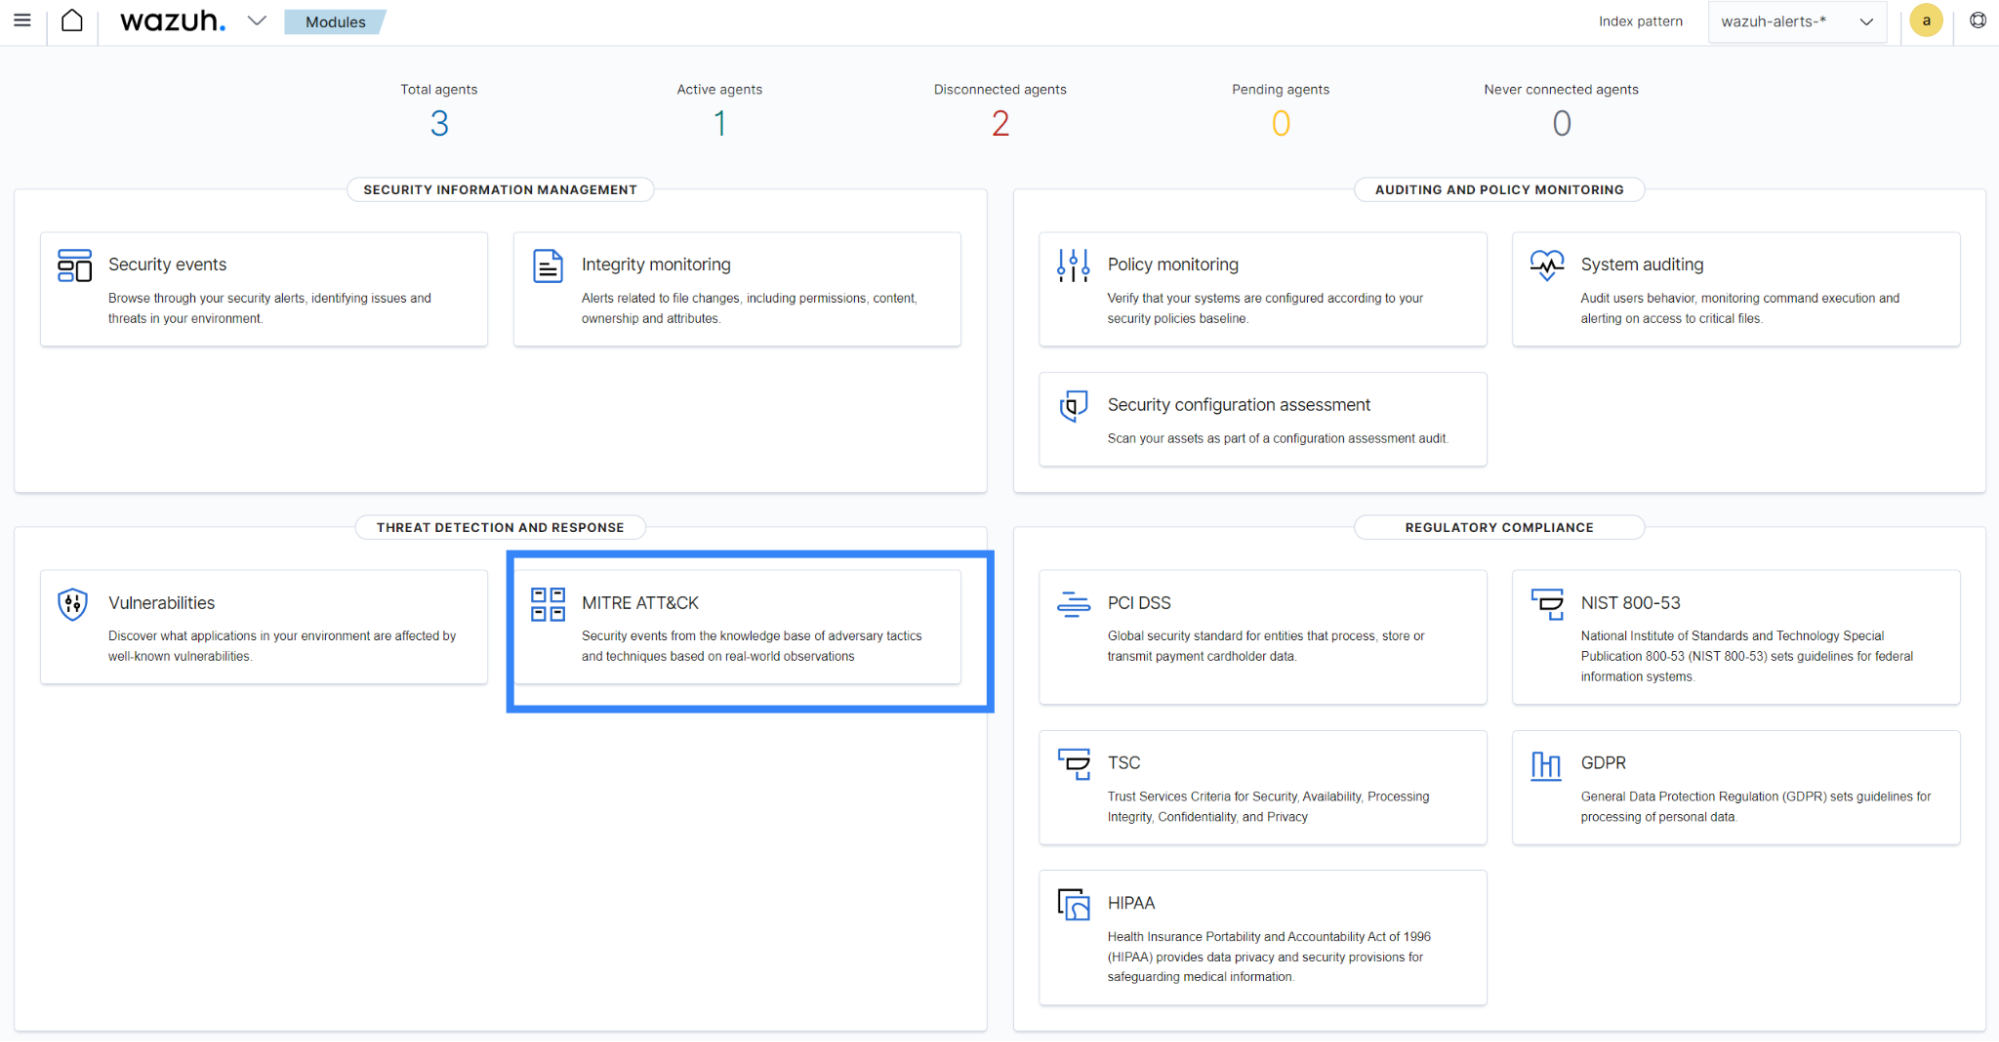Image resolution: width=1999 pixels, height=1042 pixels.
Task: Click 'Scan your assets' description text
Action: pyautogui.click(x=1277, y=438)
